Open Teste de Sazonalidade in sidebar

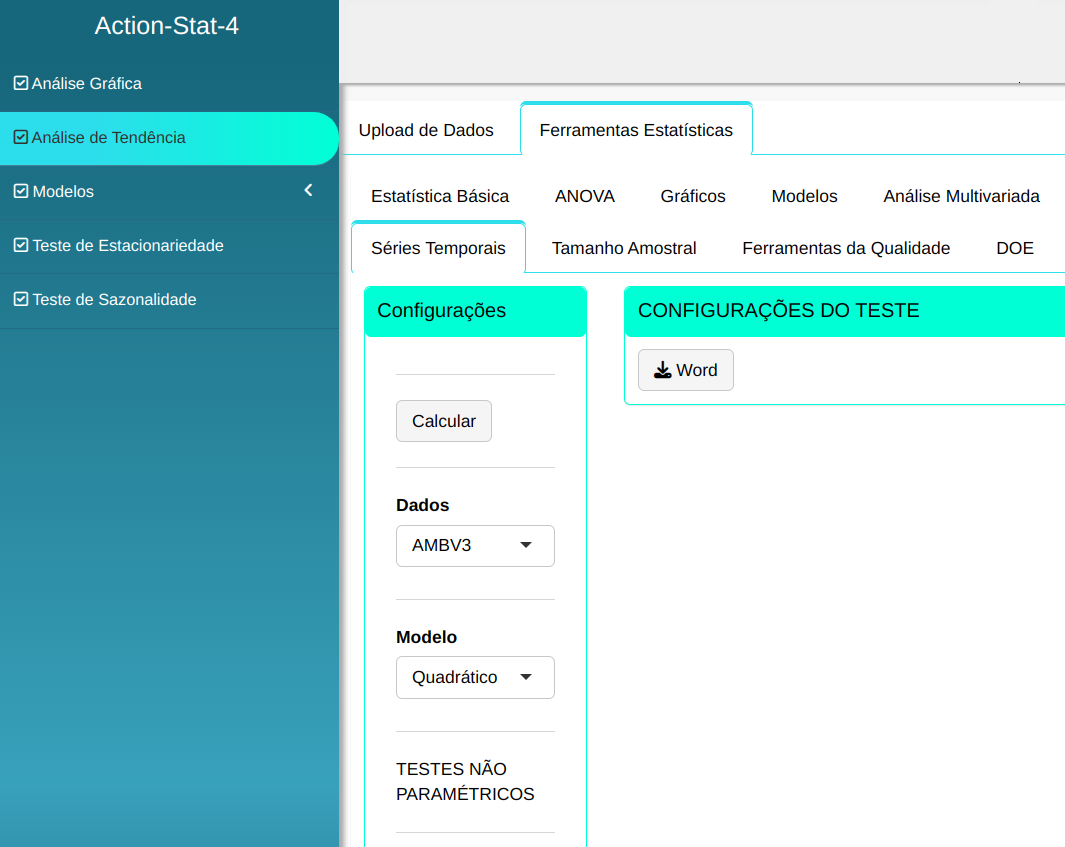[x=114, y=299]
